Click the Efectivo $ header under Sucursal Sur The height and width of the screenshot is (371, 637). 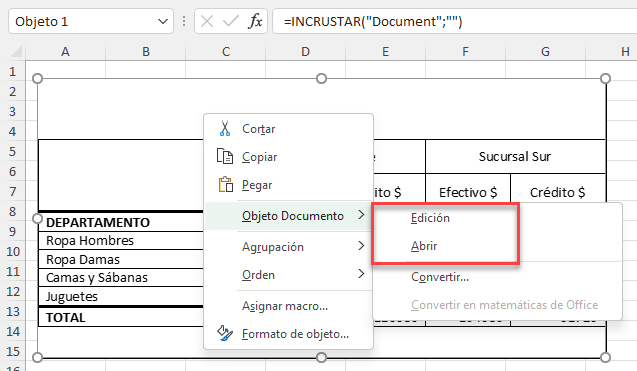(x=468, y=192)
